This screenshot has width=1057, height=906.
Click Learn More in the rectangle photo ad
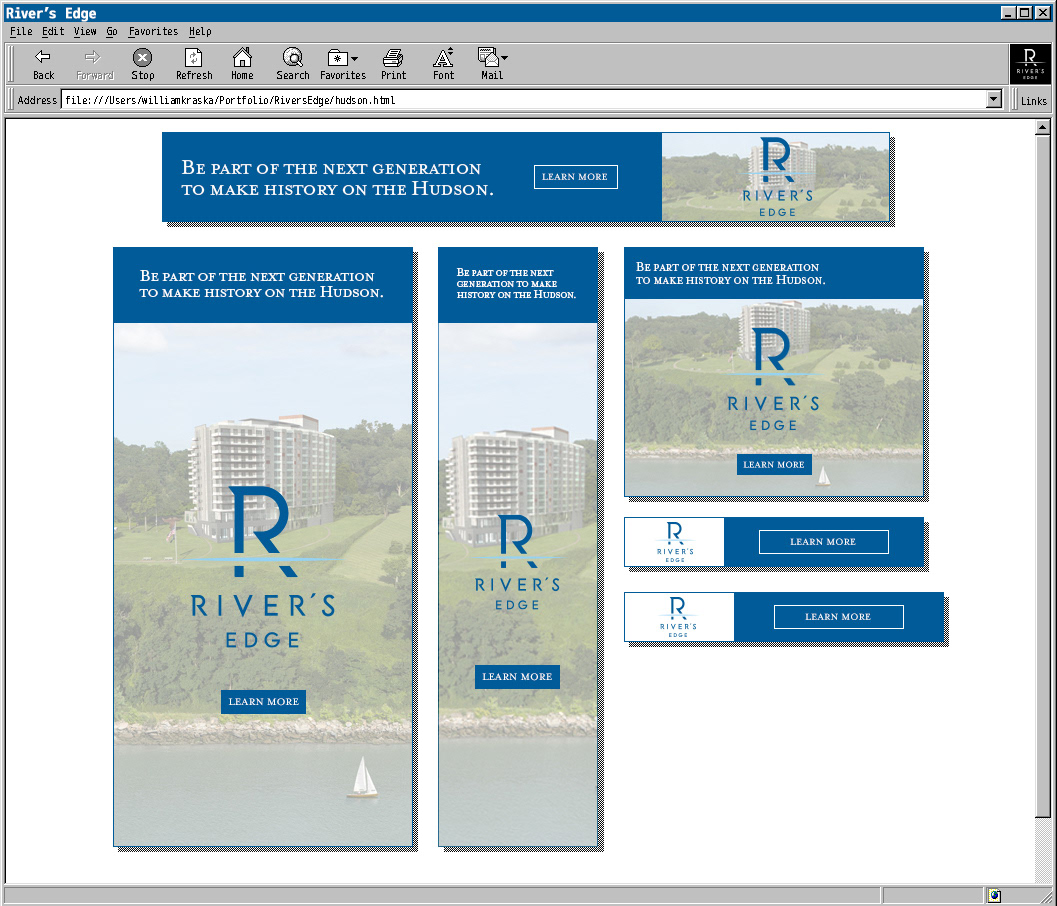pyautogui.click(x=774, y=464)
